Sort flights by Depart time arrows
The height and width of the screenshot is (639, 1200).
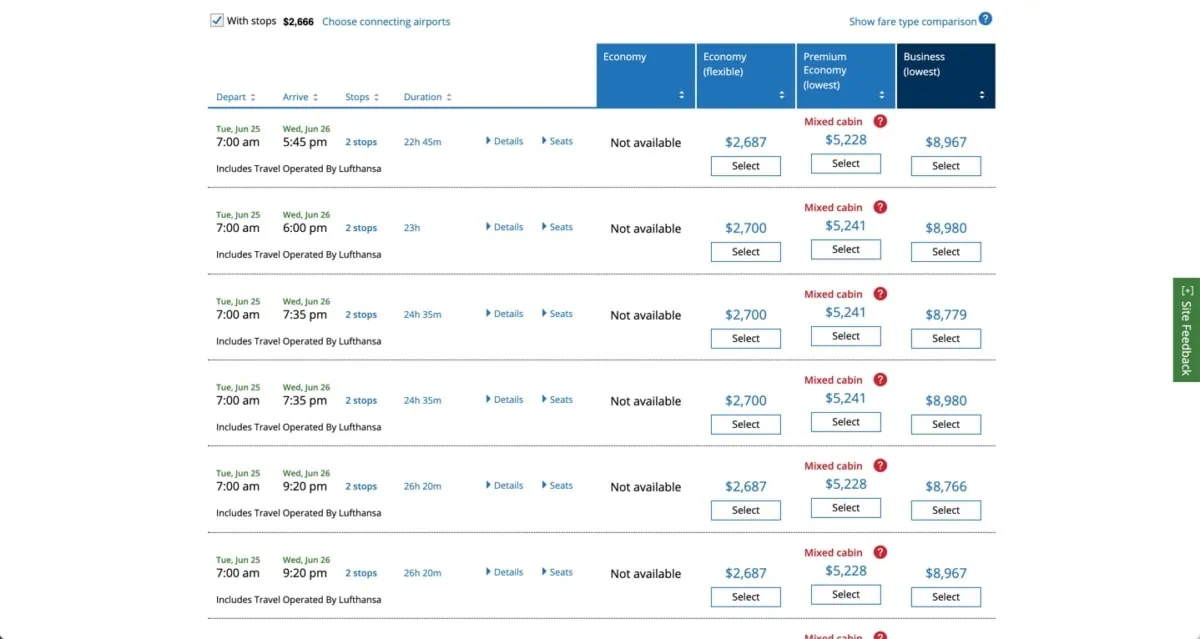click(253, 97)
